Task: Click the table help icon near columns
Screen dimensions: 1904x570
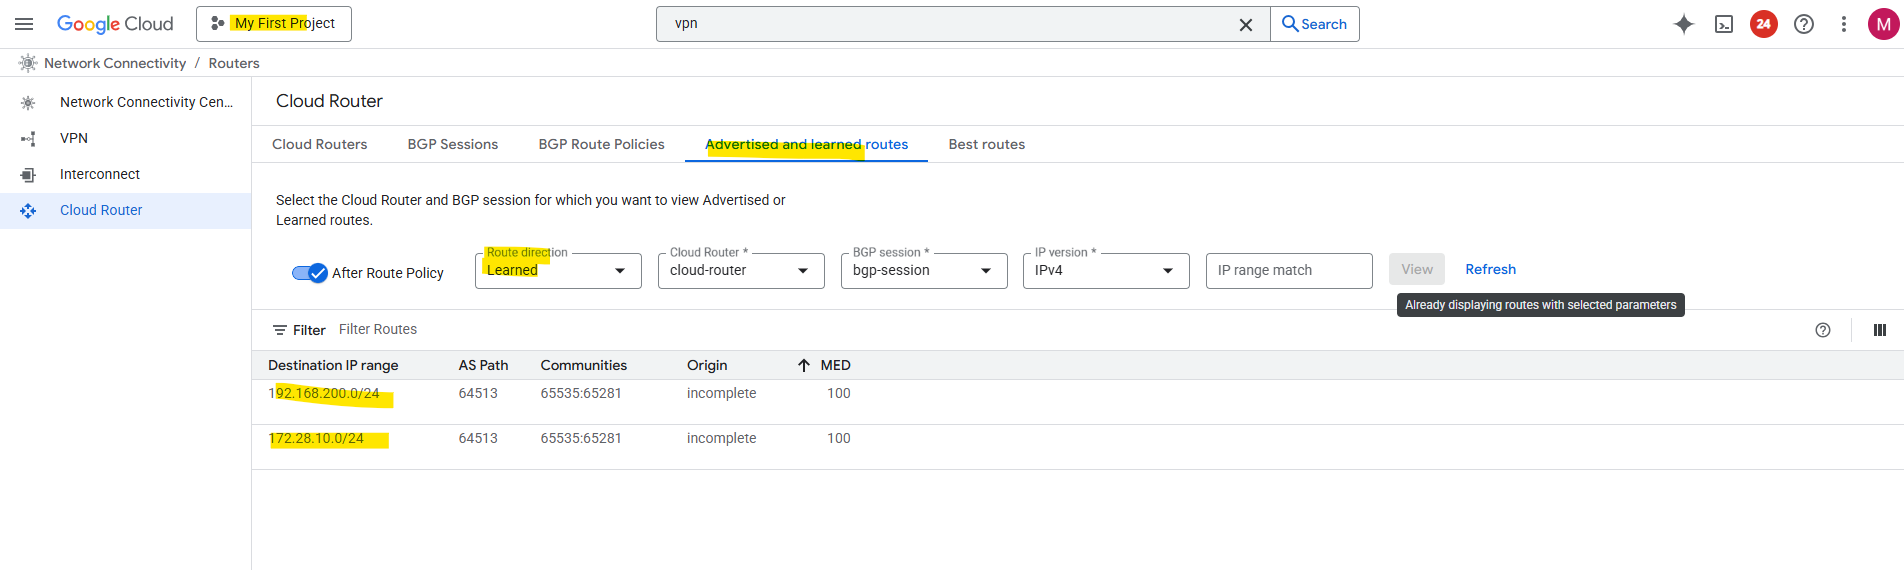Action: (x=1823, y=330)
